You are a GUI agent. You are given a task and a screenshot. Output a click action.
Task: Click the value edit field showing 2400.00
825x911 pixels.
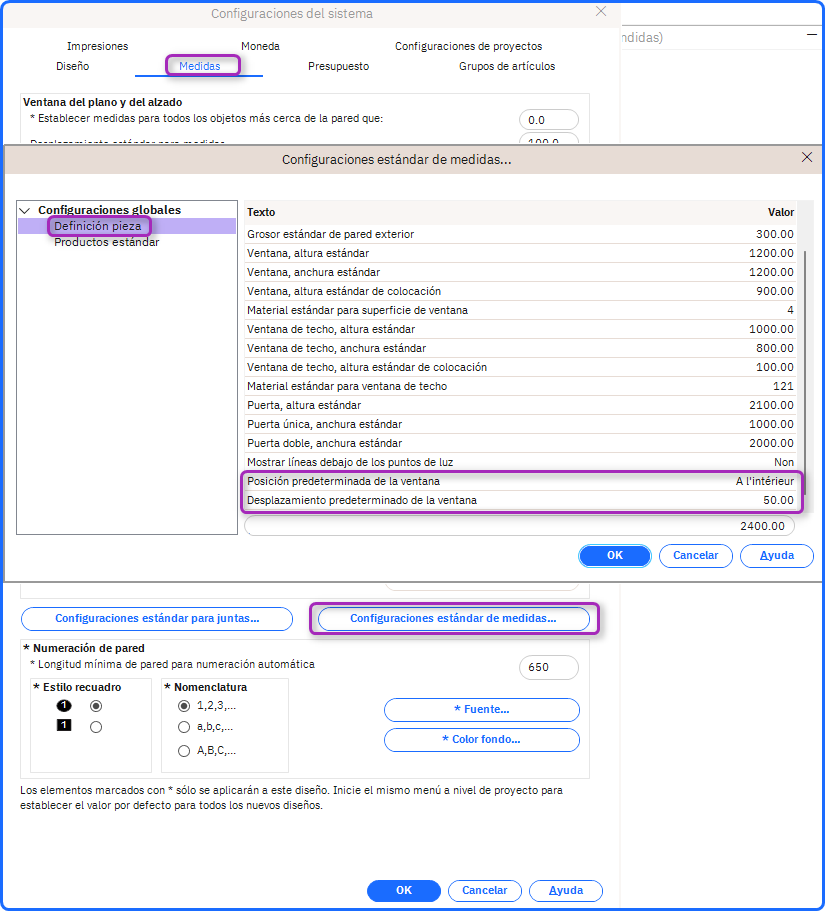pyautogui.click(x=519, y=526)
